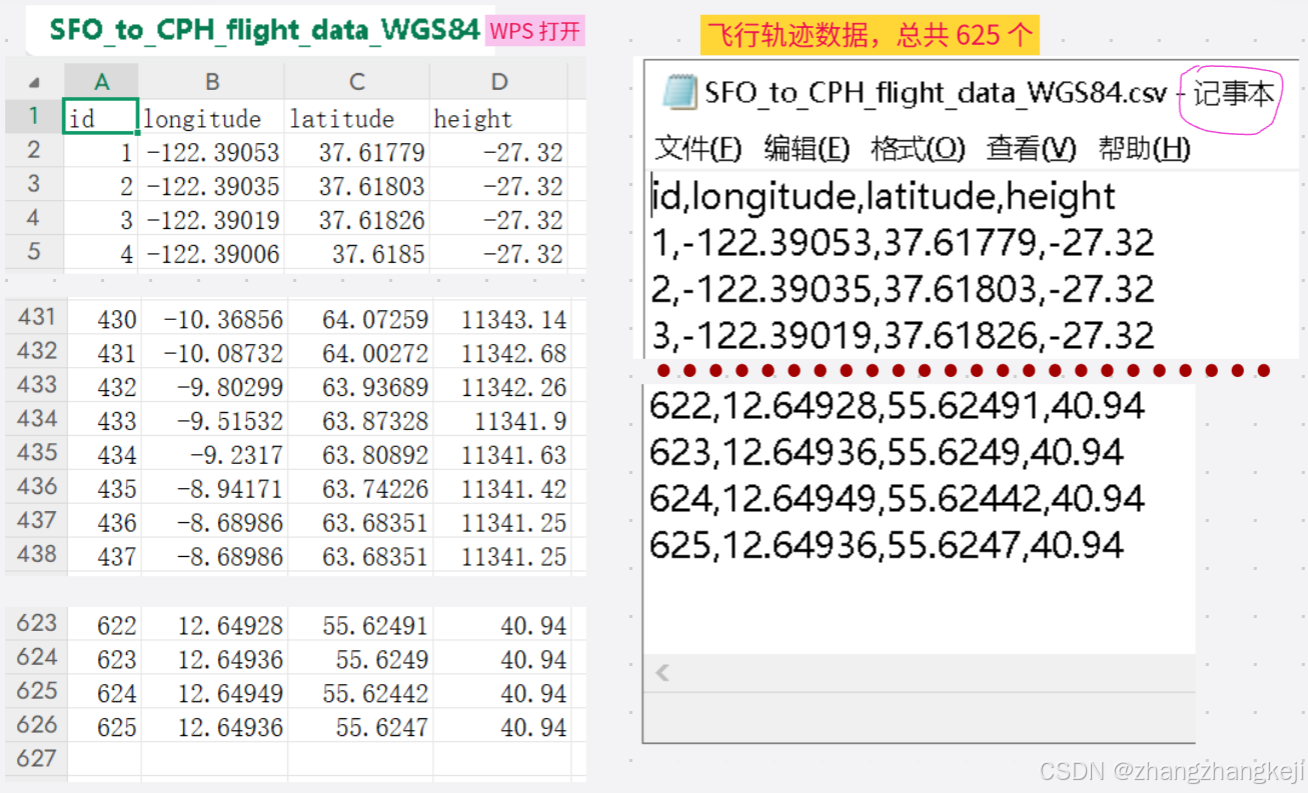Click cell with height 11341.9
The image size is (1308, 793).
click(499, 421)
